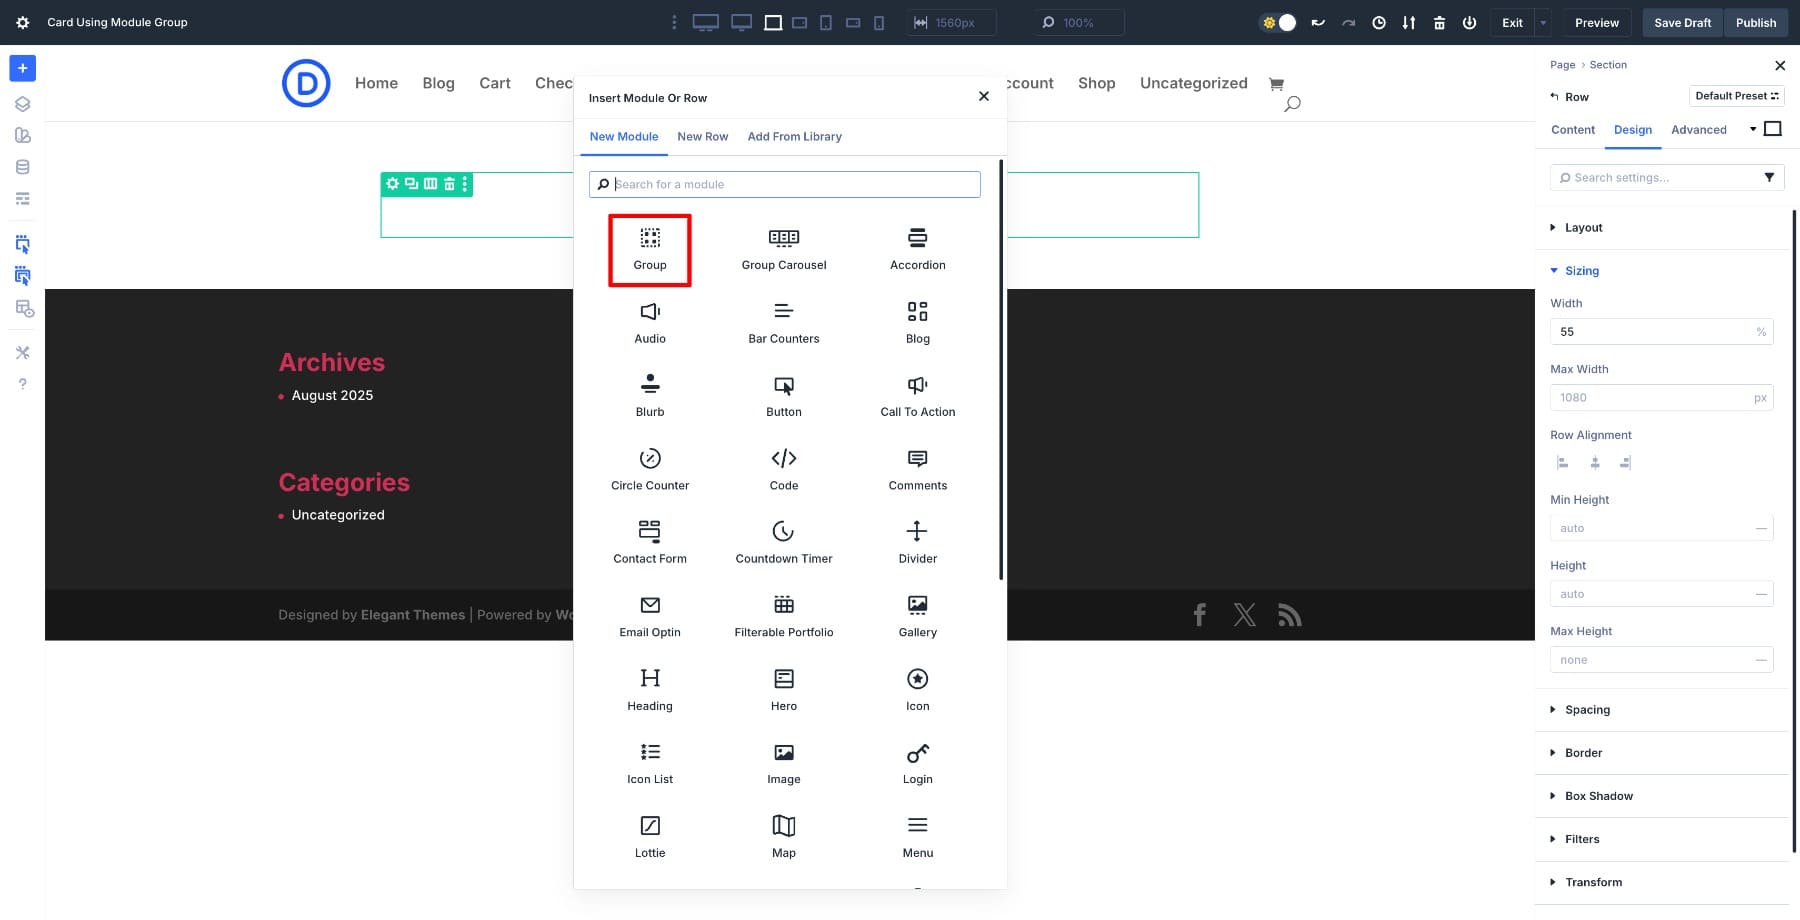This screenshot has height=920, width=1800.
Task: Switch to the Add From Library tab
Action: click(x=794, y=136)
